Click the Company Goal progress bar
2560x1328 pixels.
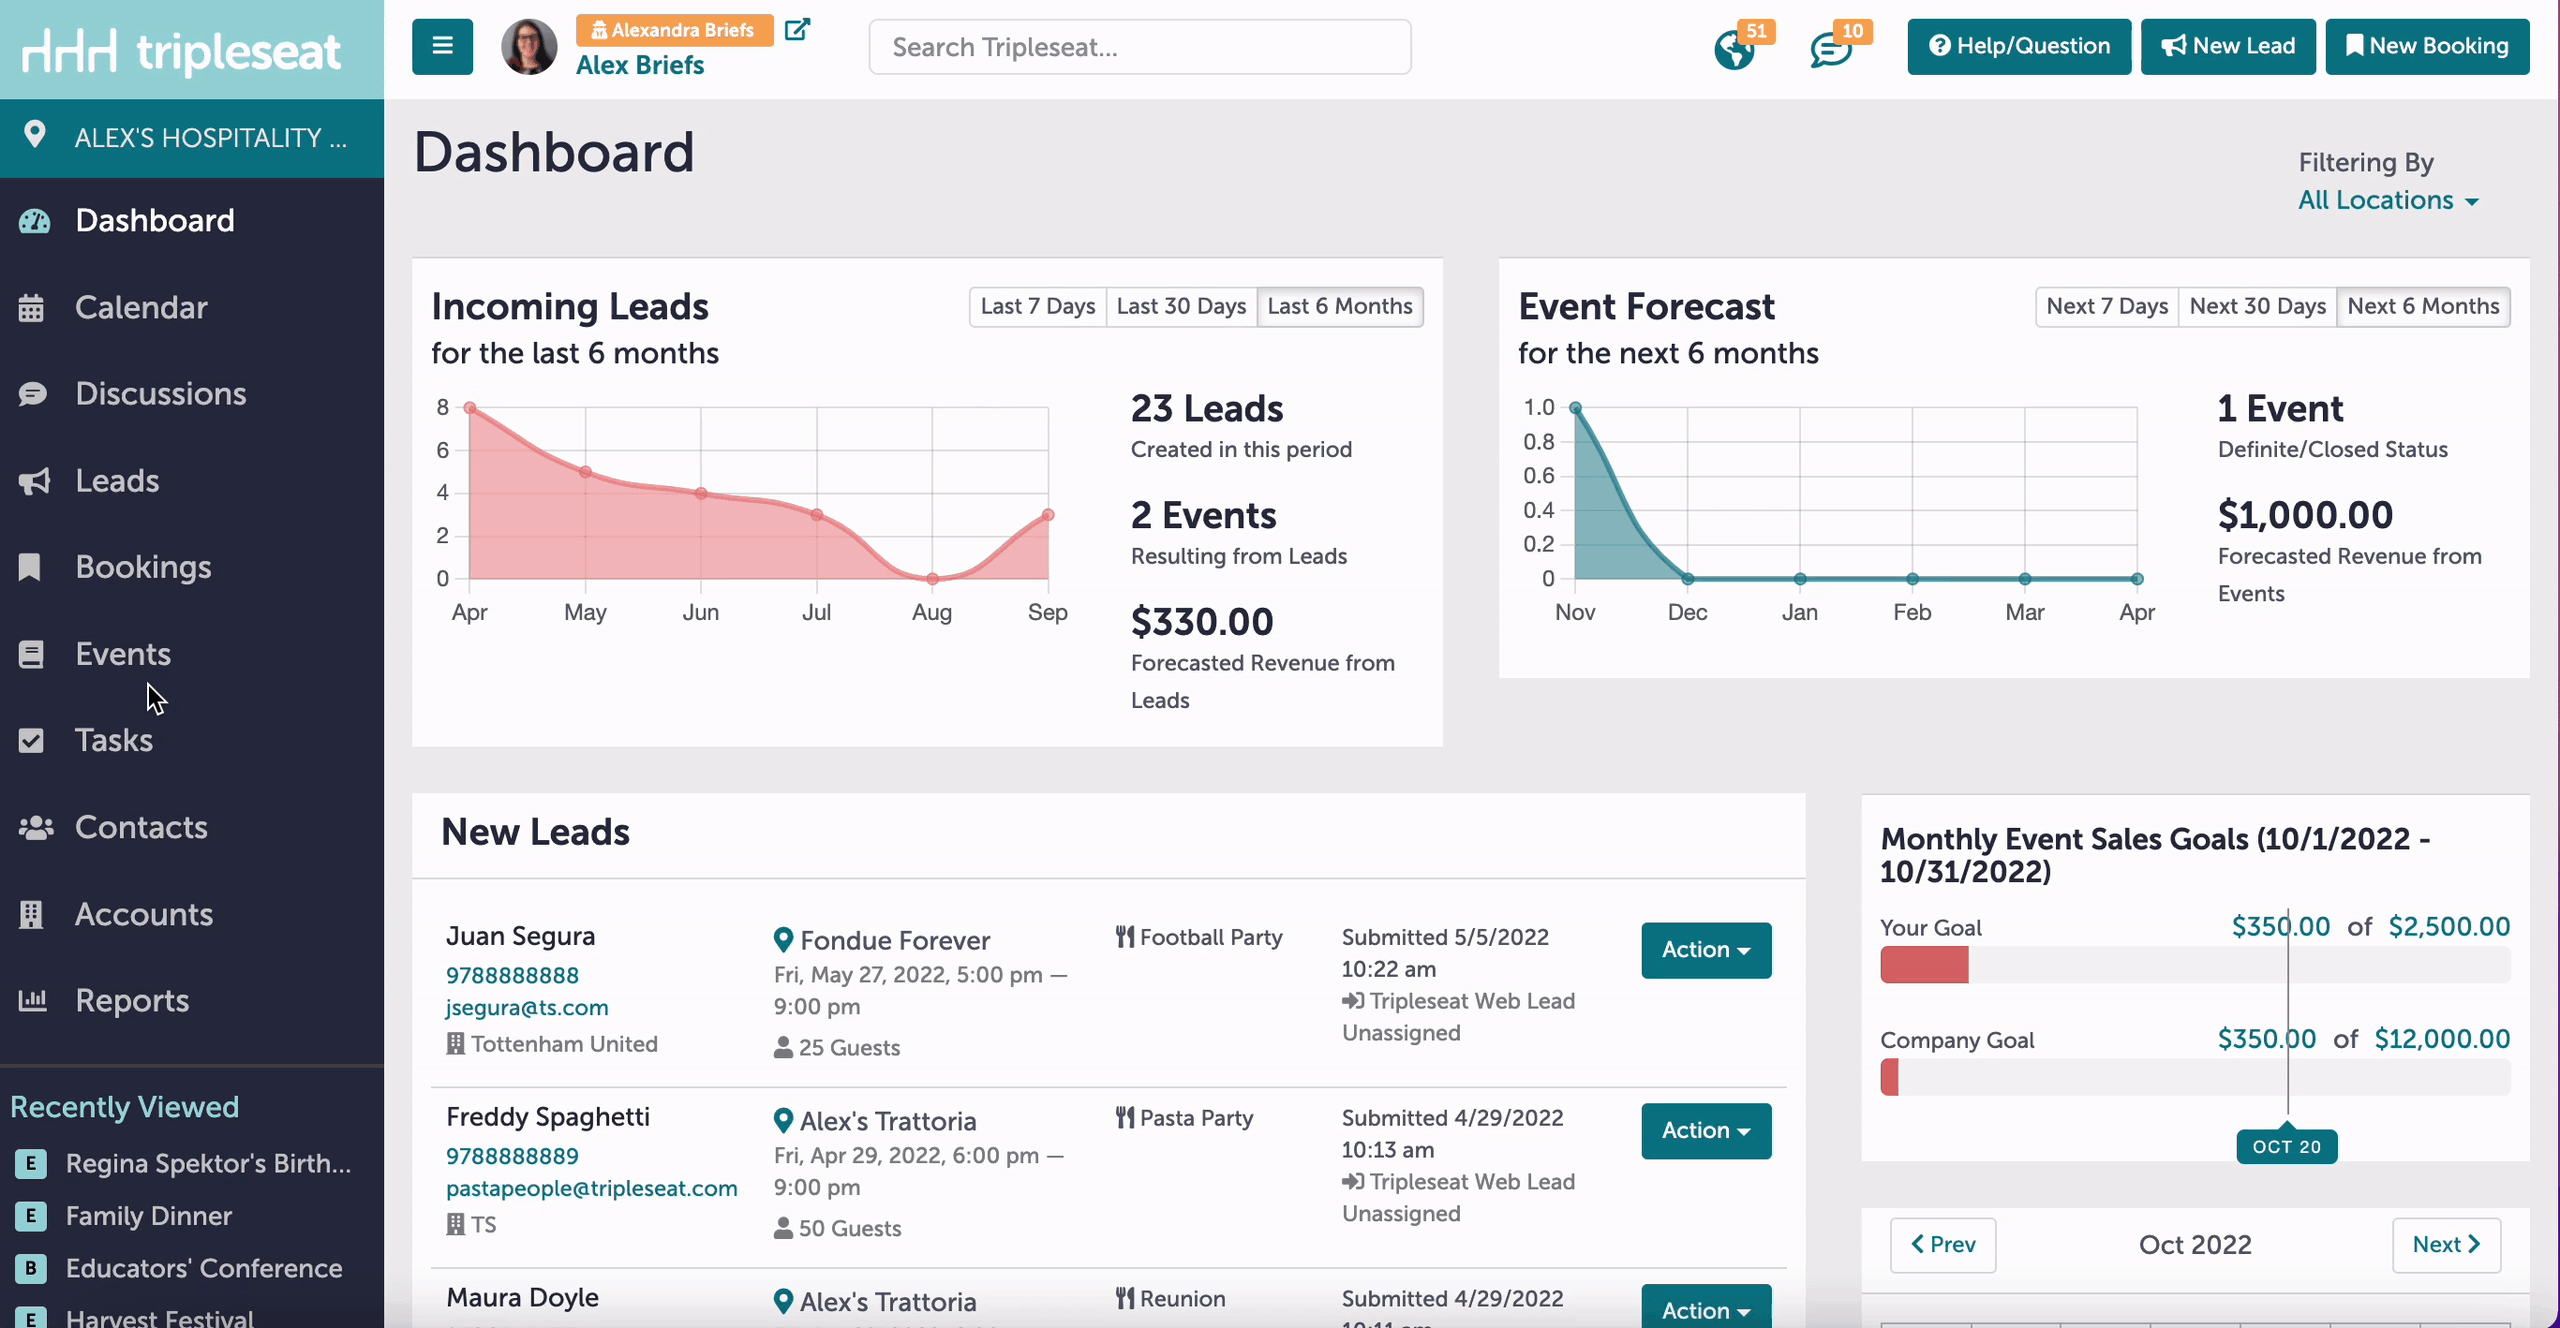[2195, 1077]
